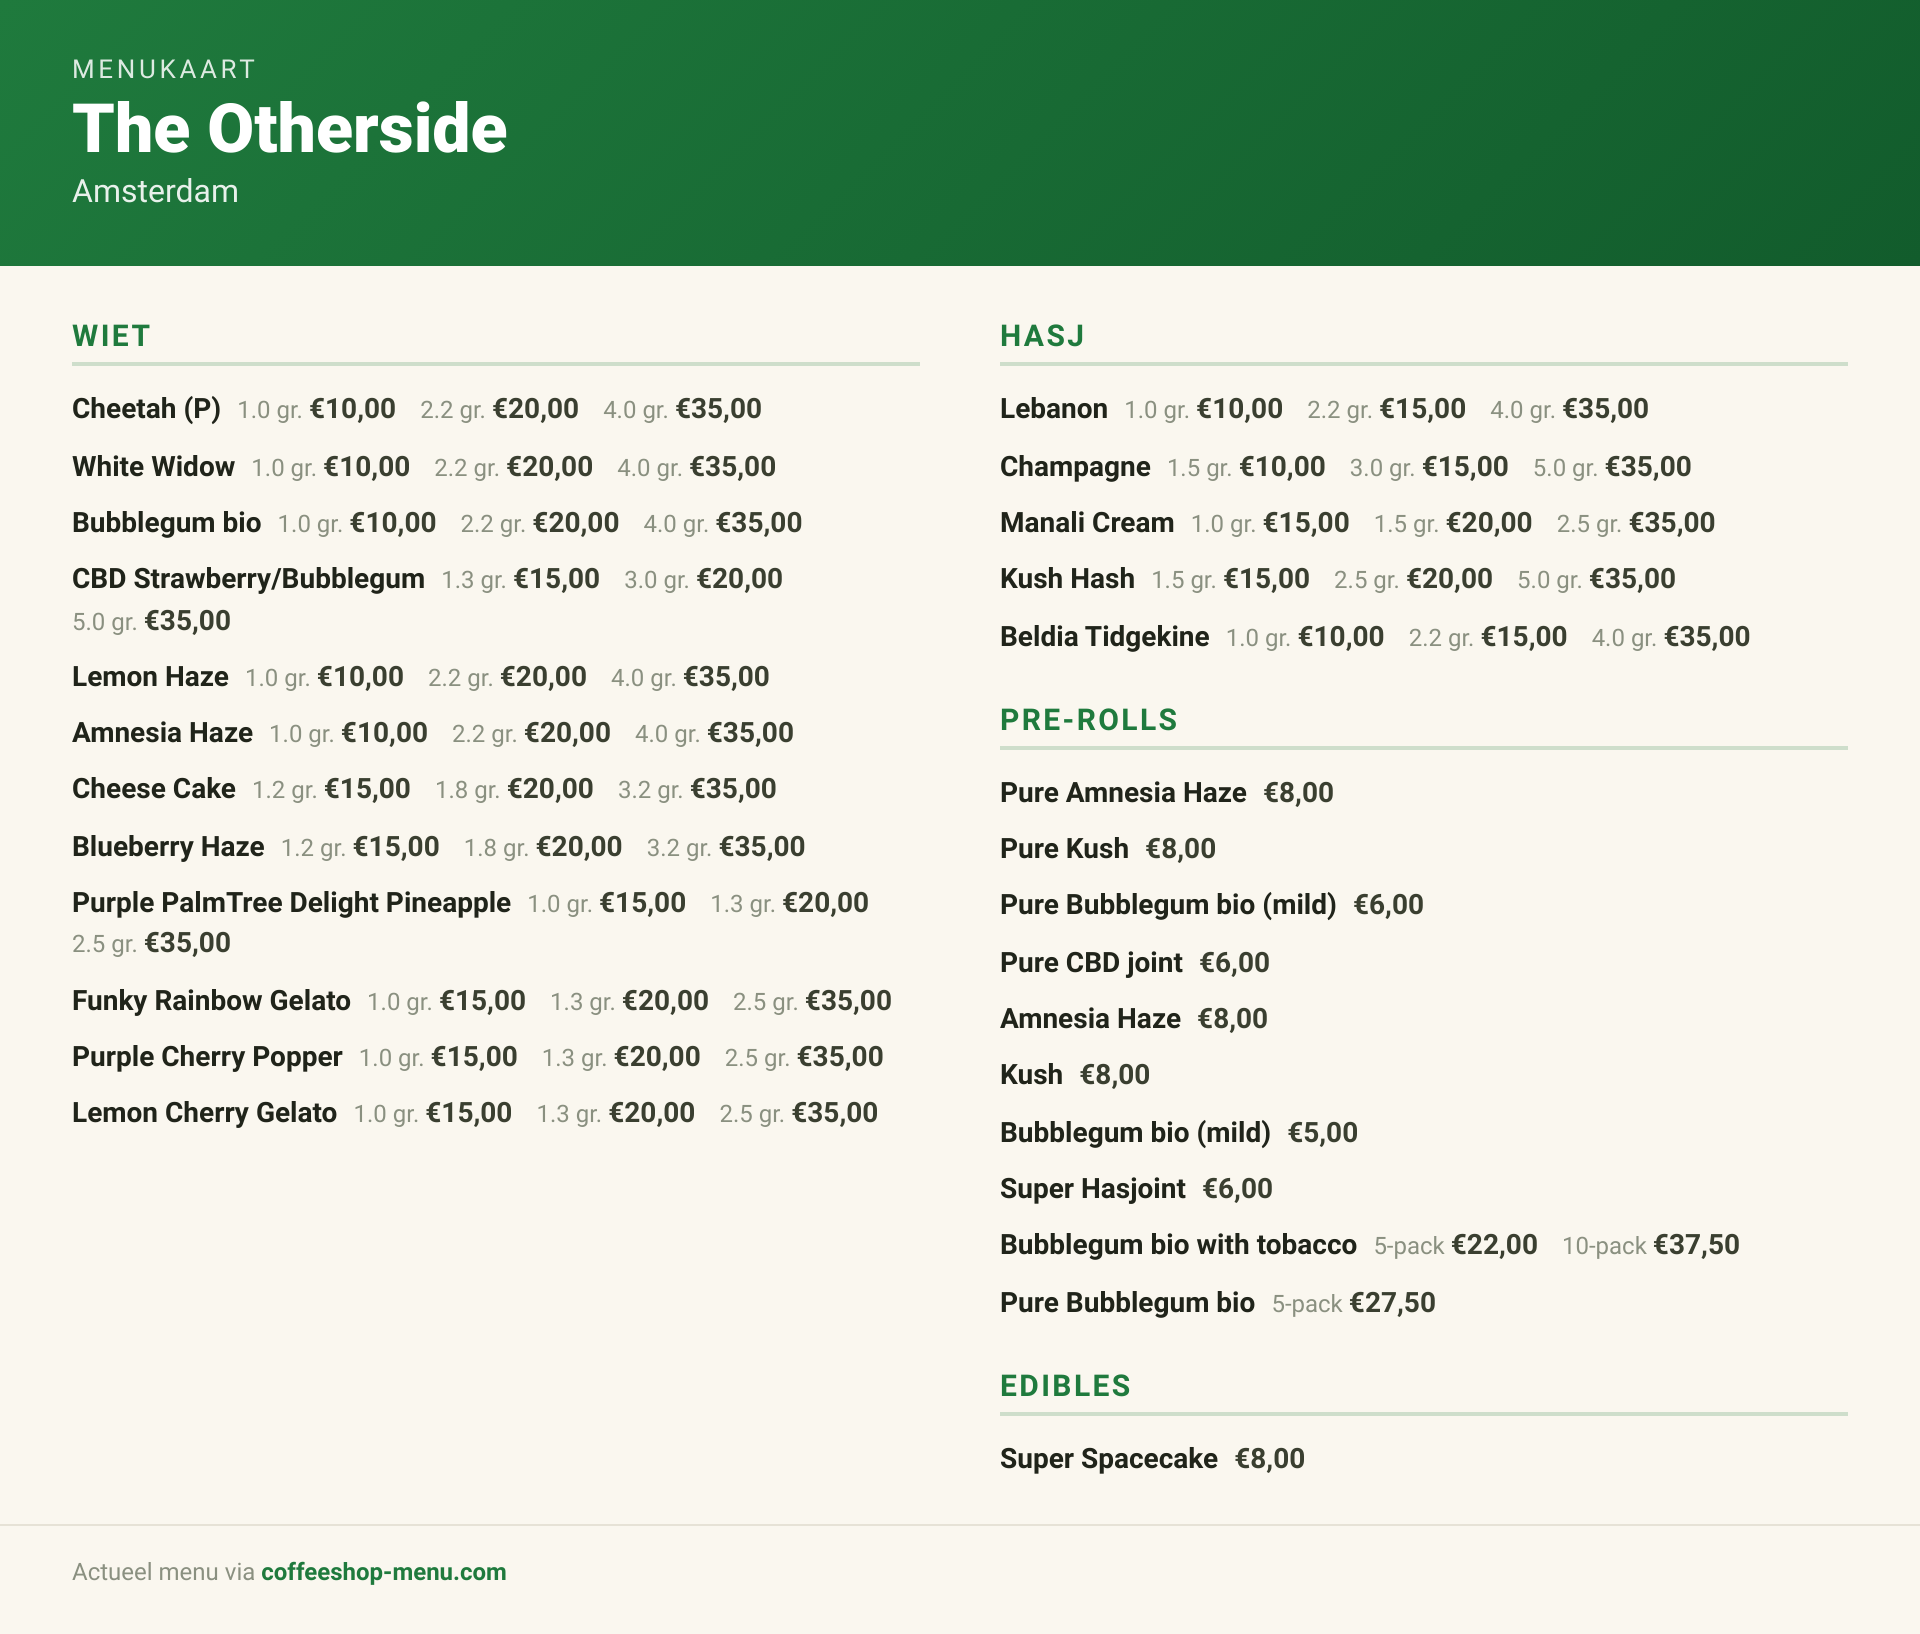
Task: Select the Cheese Cake item
Action: tap(153, 789)
